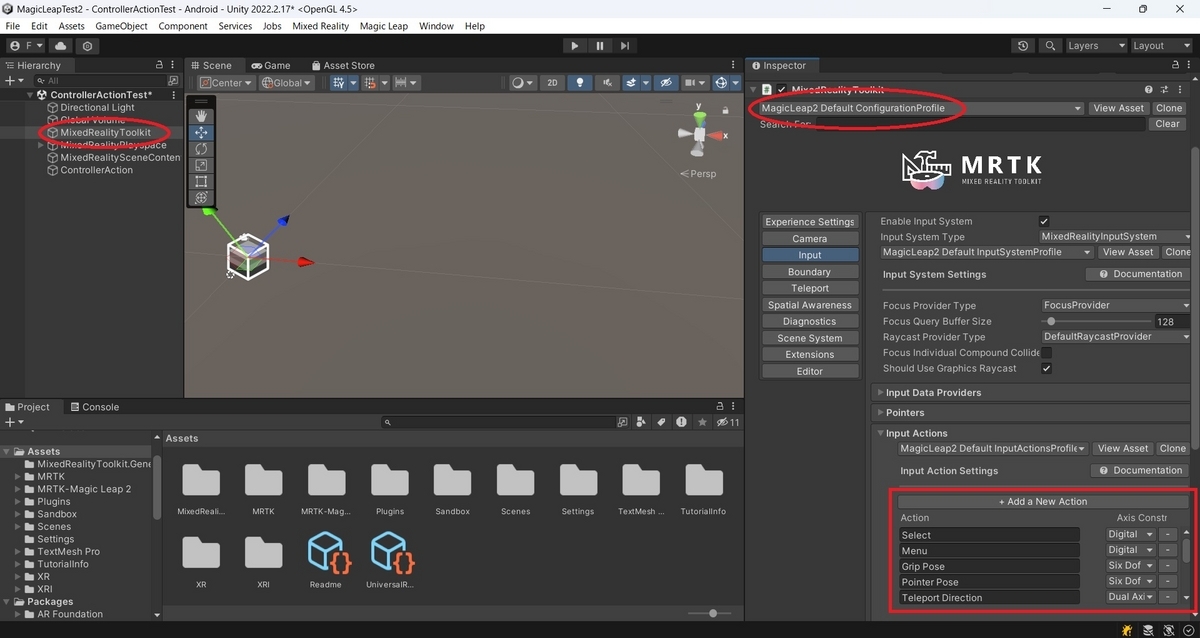Open the Mixed Reality menu
Viewport: 1200px width, 638px height.
pyautogui.click(x=320, y=26)
